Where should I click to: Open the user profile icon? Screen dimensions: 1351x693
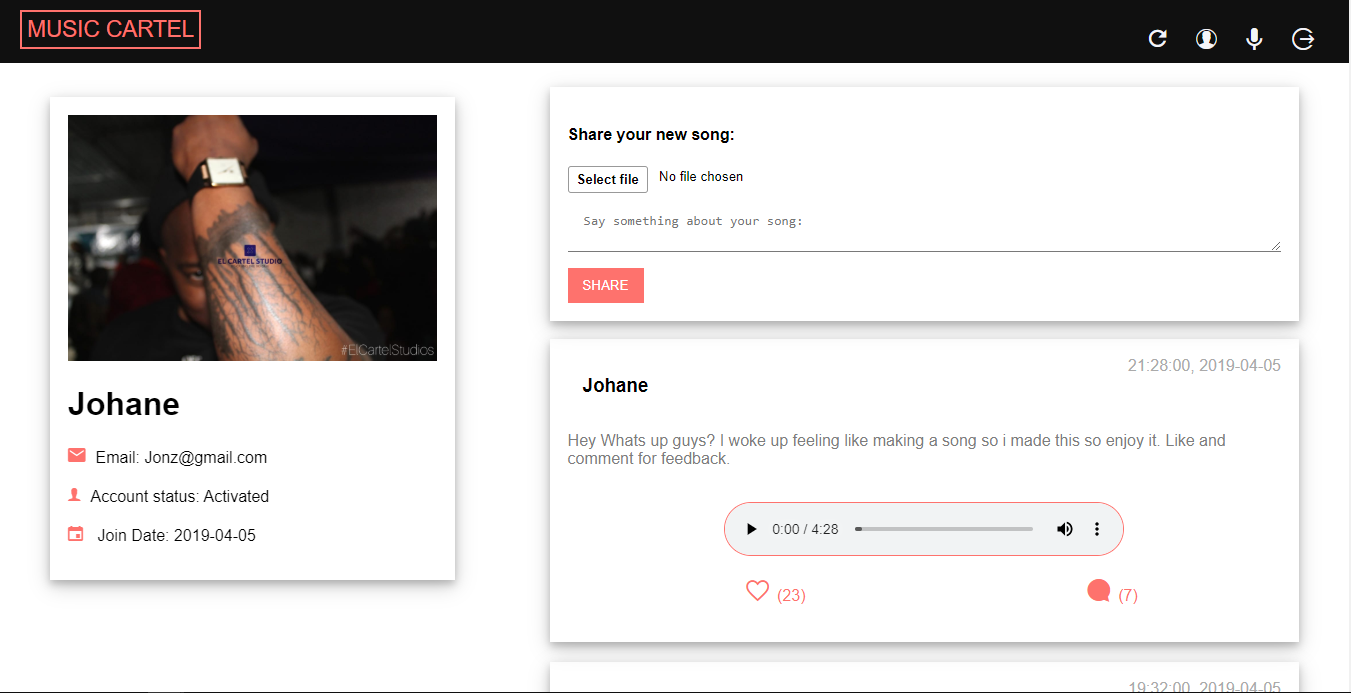1207,39
